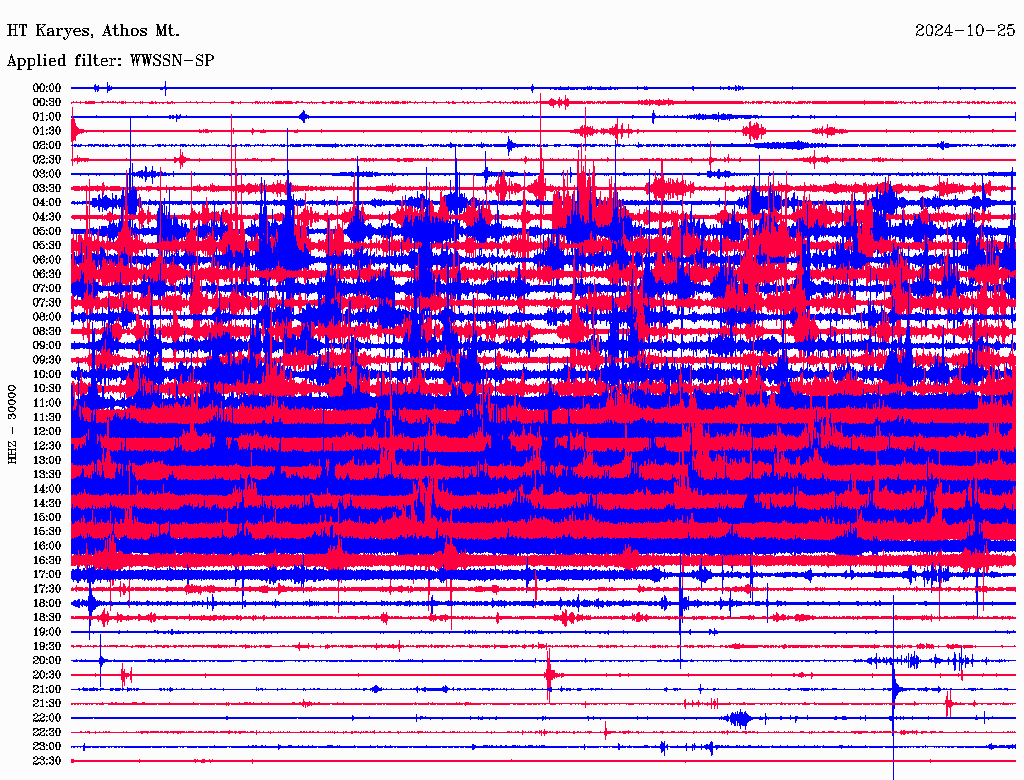
Task: Select the 06:30 time label
Action: click(47, 274)
